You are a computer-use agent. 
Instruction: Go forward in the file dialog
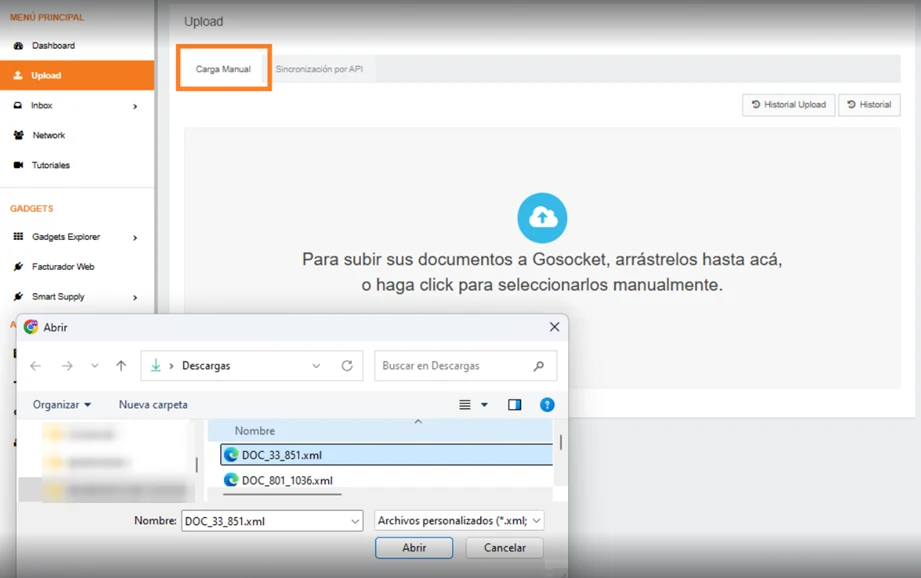pyautogui.click(x=67, y=366)
